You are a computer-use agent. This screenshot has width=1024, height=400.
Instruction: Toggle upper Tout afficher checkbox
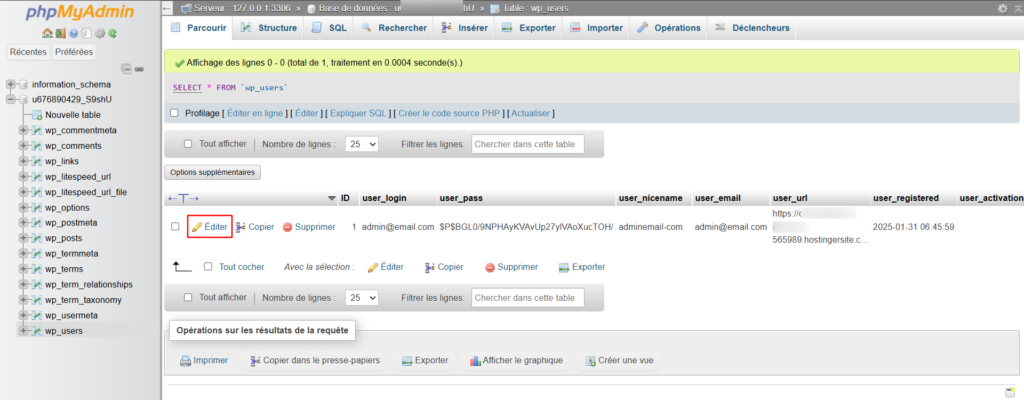(188, 144)
